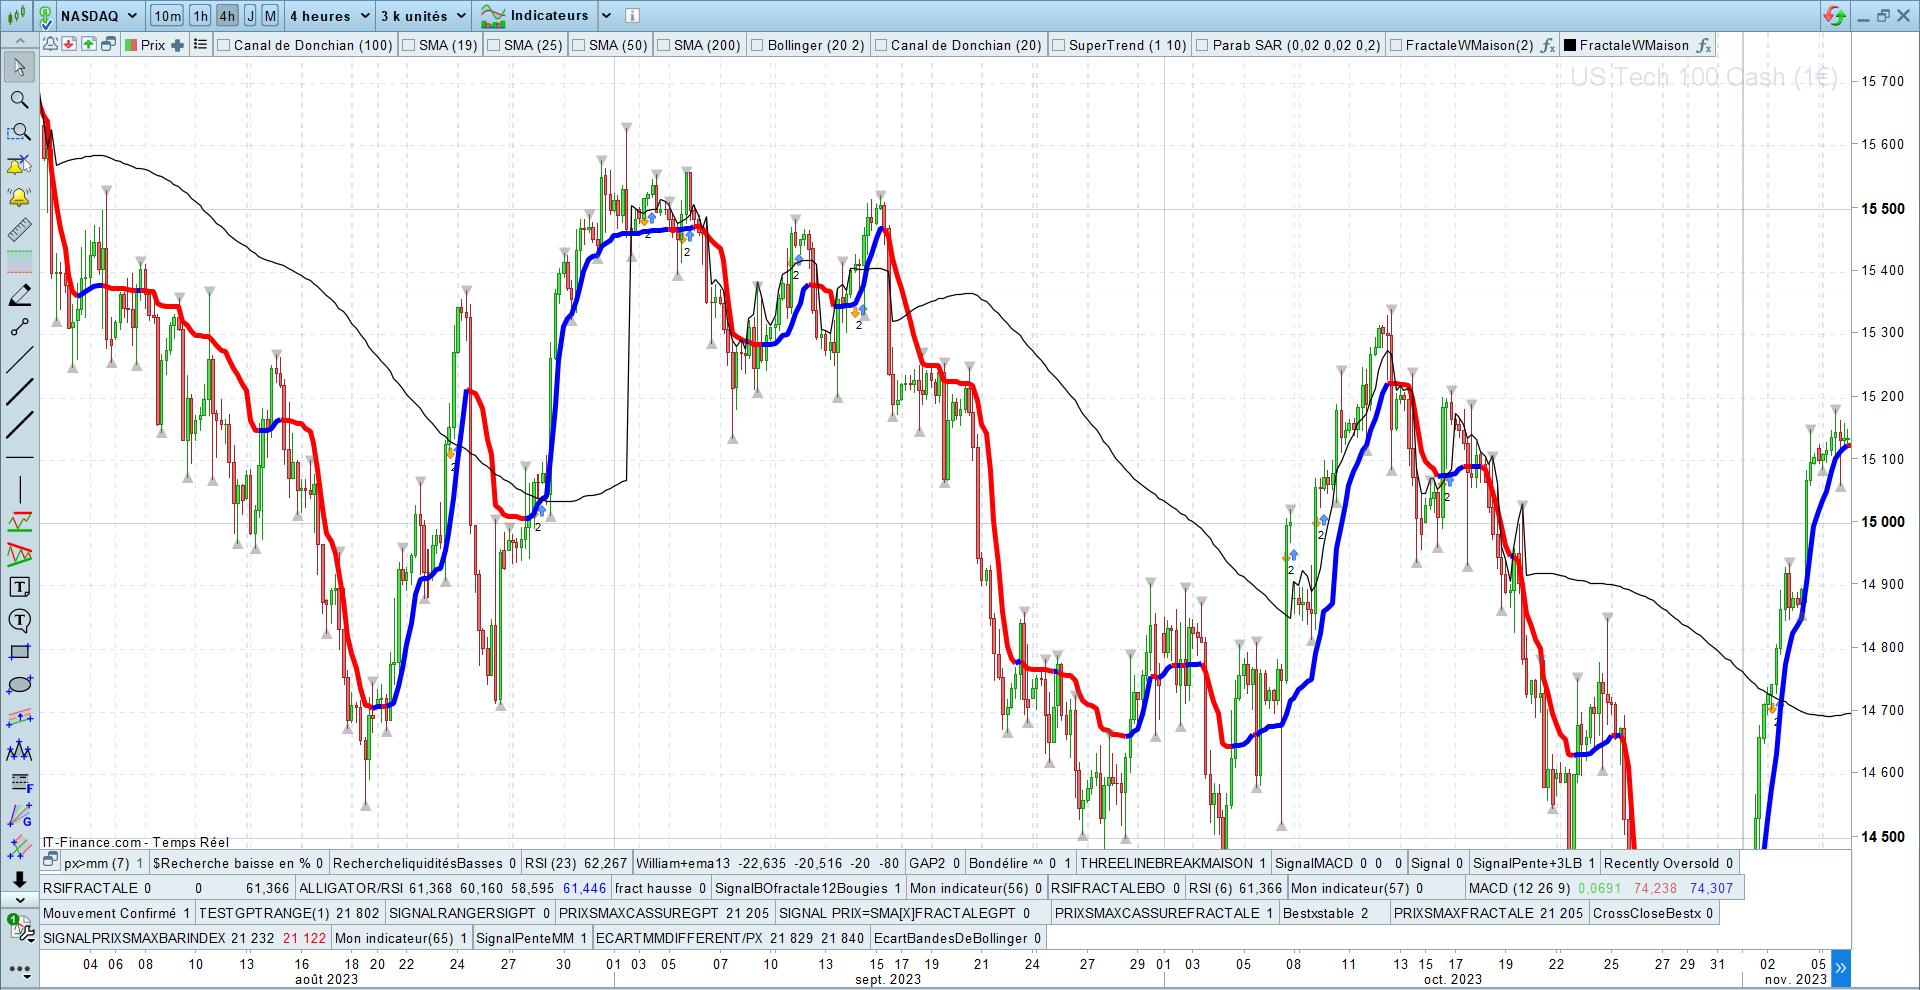The width and height of the screenshot is (1920, 990).
Task: Click the double-arrow scroll to latest button
Action: pyautogui.click(x=1840, y=967)
